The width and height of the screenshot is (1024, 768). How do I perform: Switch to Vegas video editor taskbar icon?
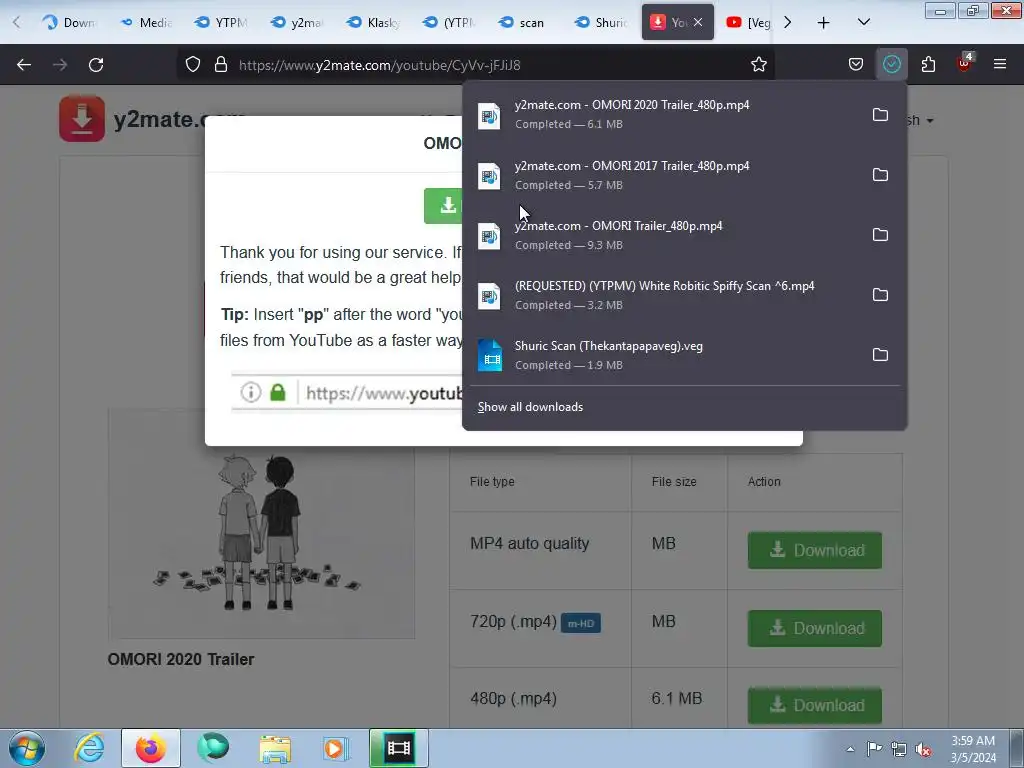point(398,748)
